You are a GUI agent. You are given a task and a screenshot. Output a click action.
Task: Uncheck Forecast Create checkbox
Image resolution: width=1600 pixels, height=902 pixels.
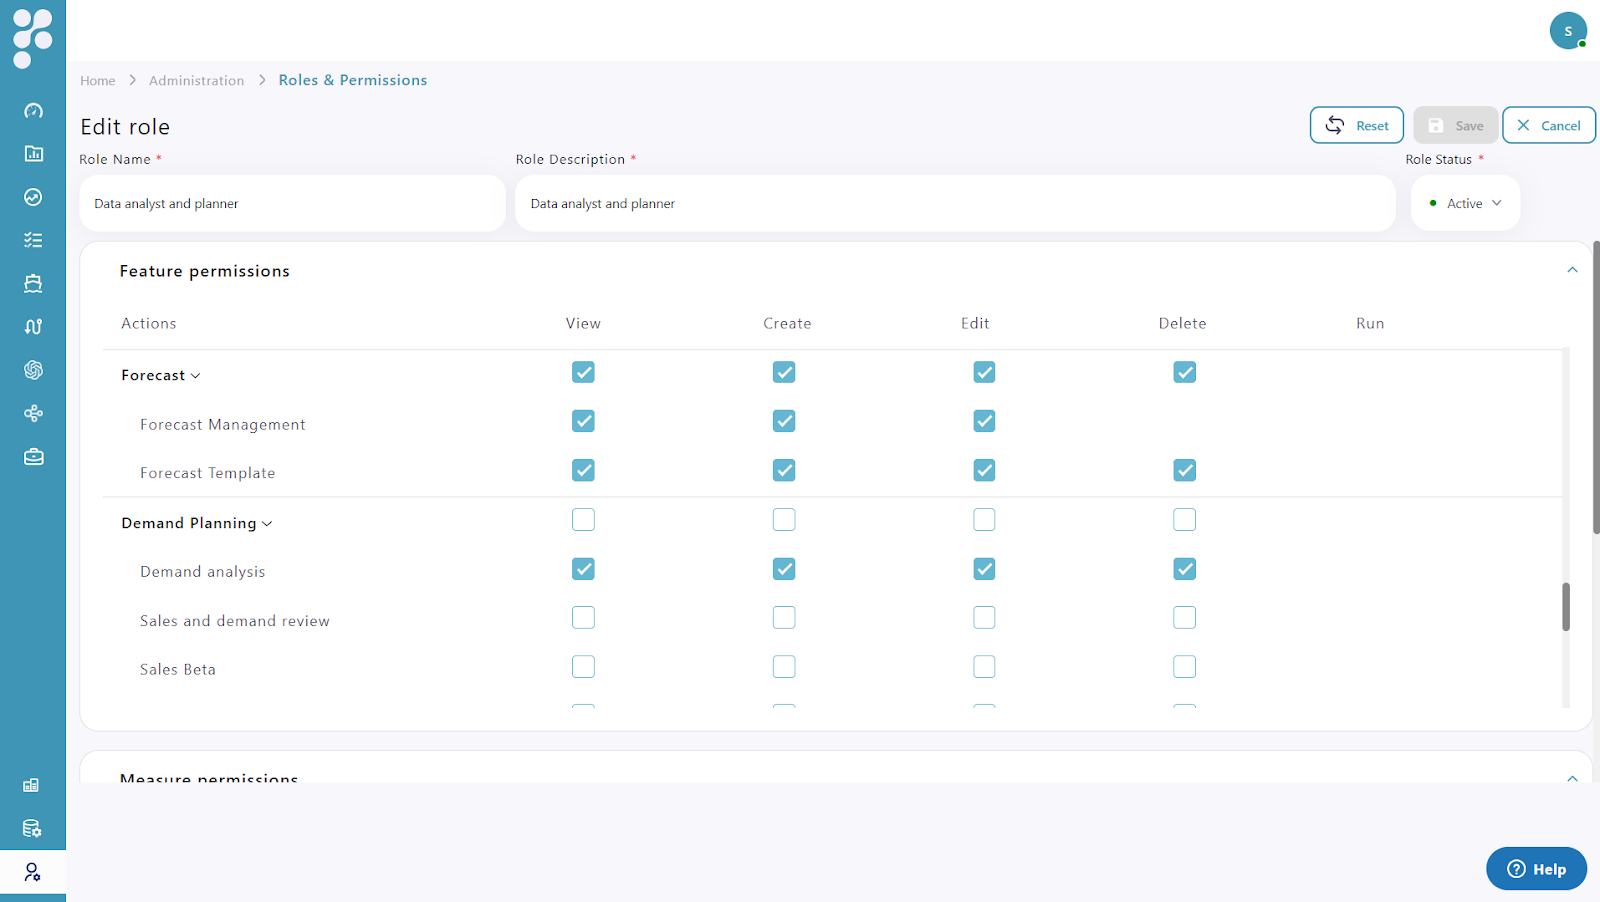784,372
